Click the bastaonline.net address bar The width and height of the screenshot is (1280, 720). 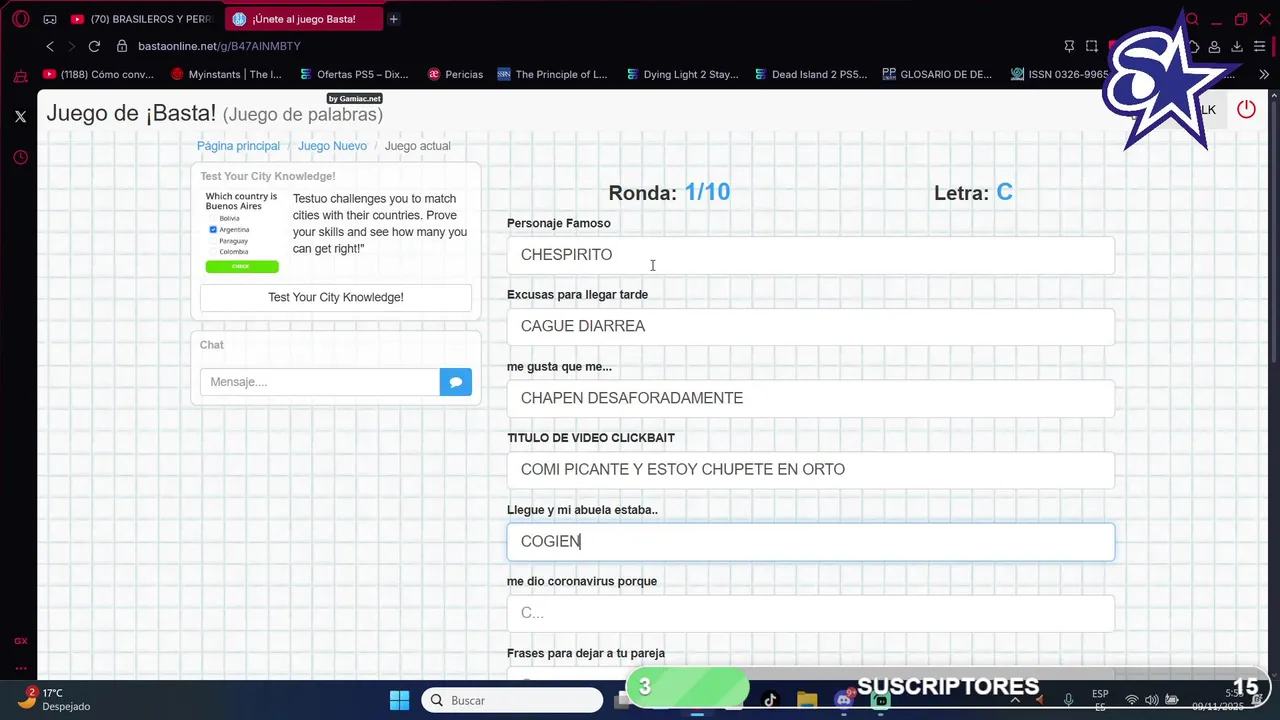point(219,46)
